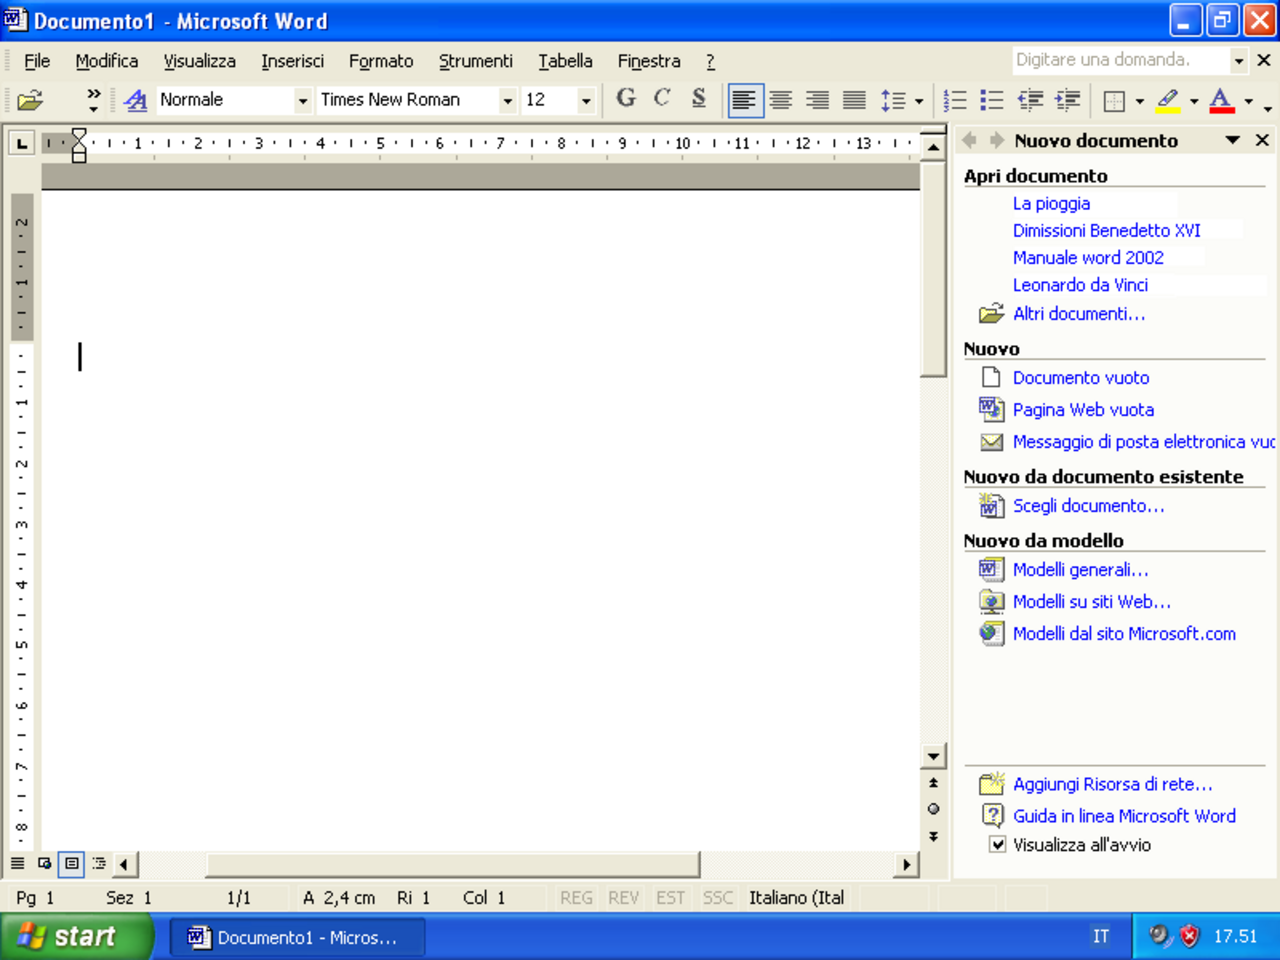Increase the paragraph indent
Screen dimensions: 1280x960
pos(1068,100)
